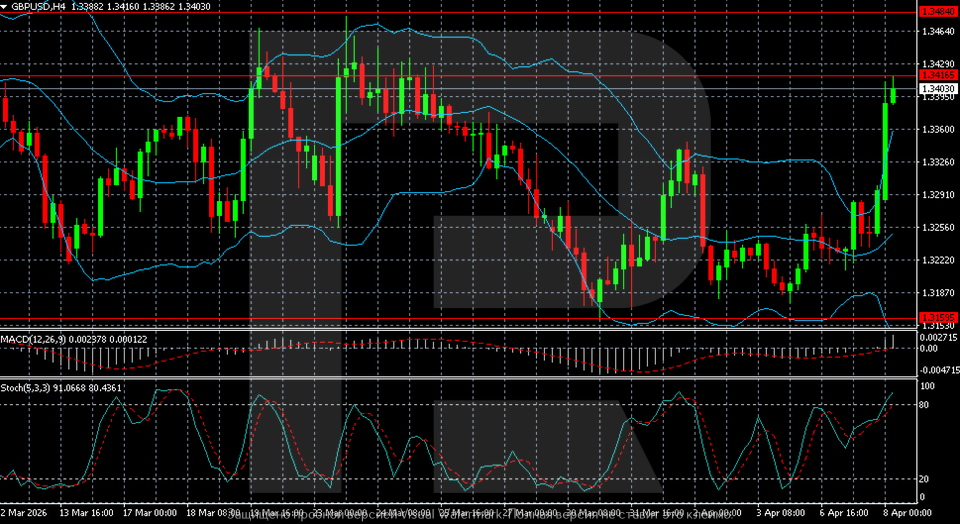
Task: Click the Stochastic 80 level label
Action: [926, 405]
